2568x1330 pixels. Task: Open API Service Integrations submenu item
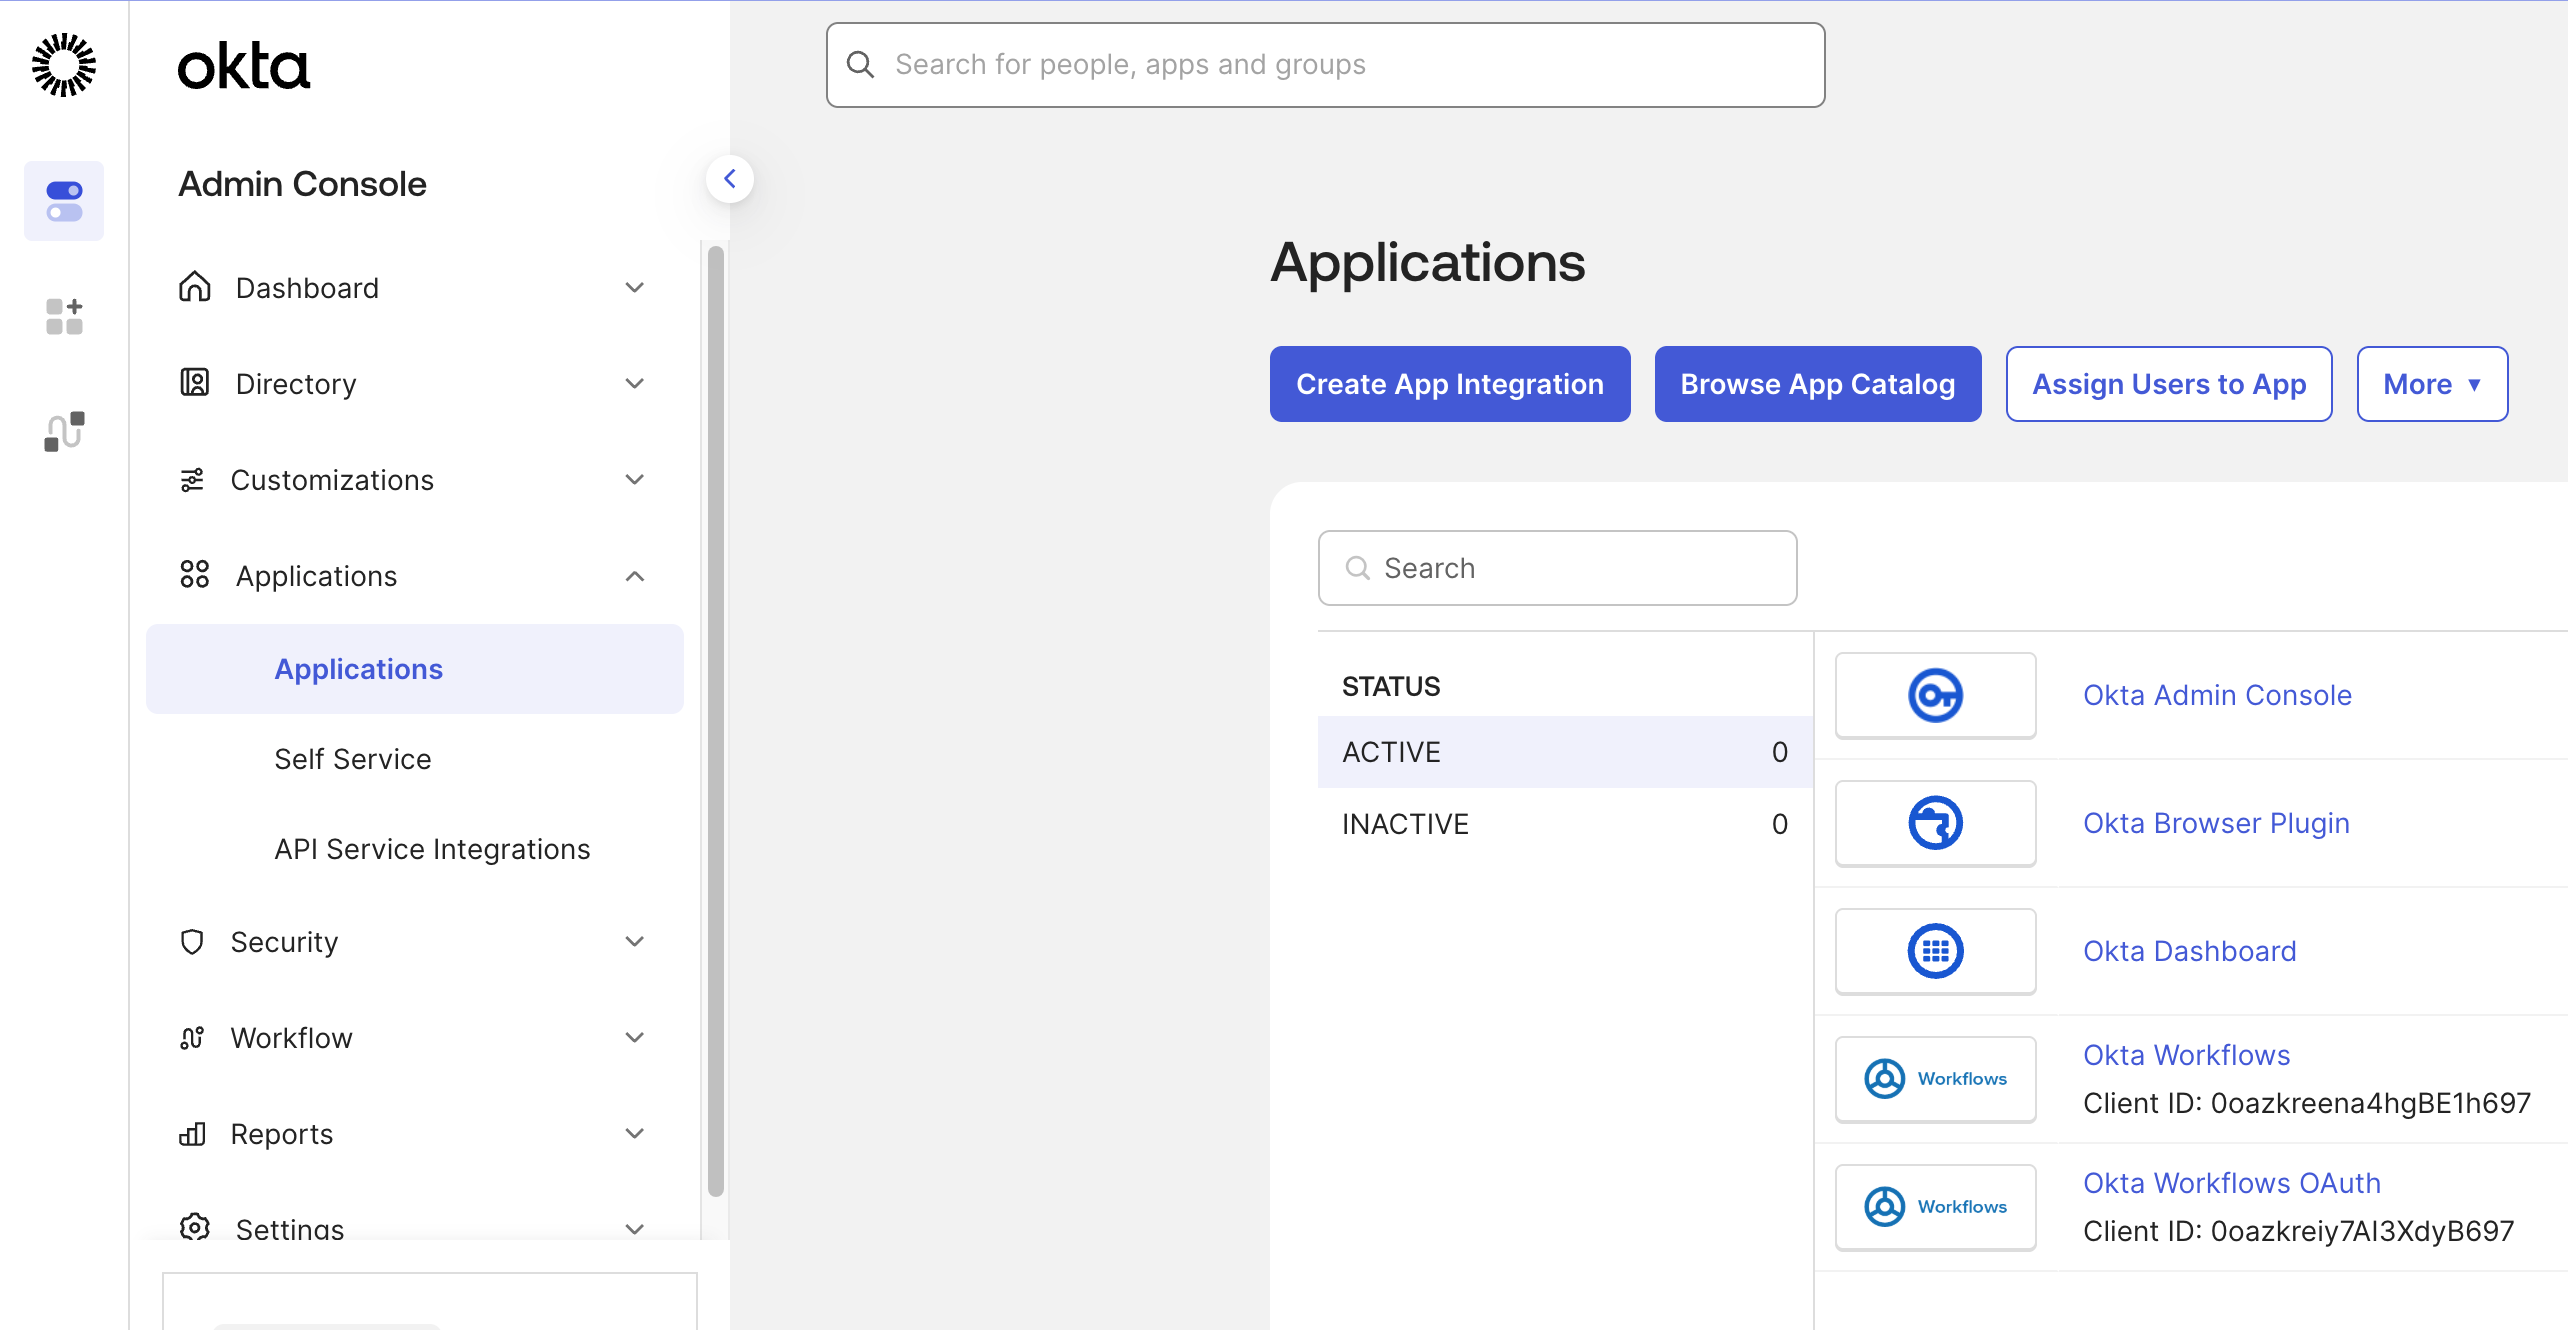[432, 849]
